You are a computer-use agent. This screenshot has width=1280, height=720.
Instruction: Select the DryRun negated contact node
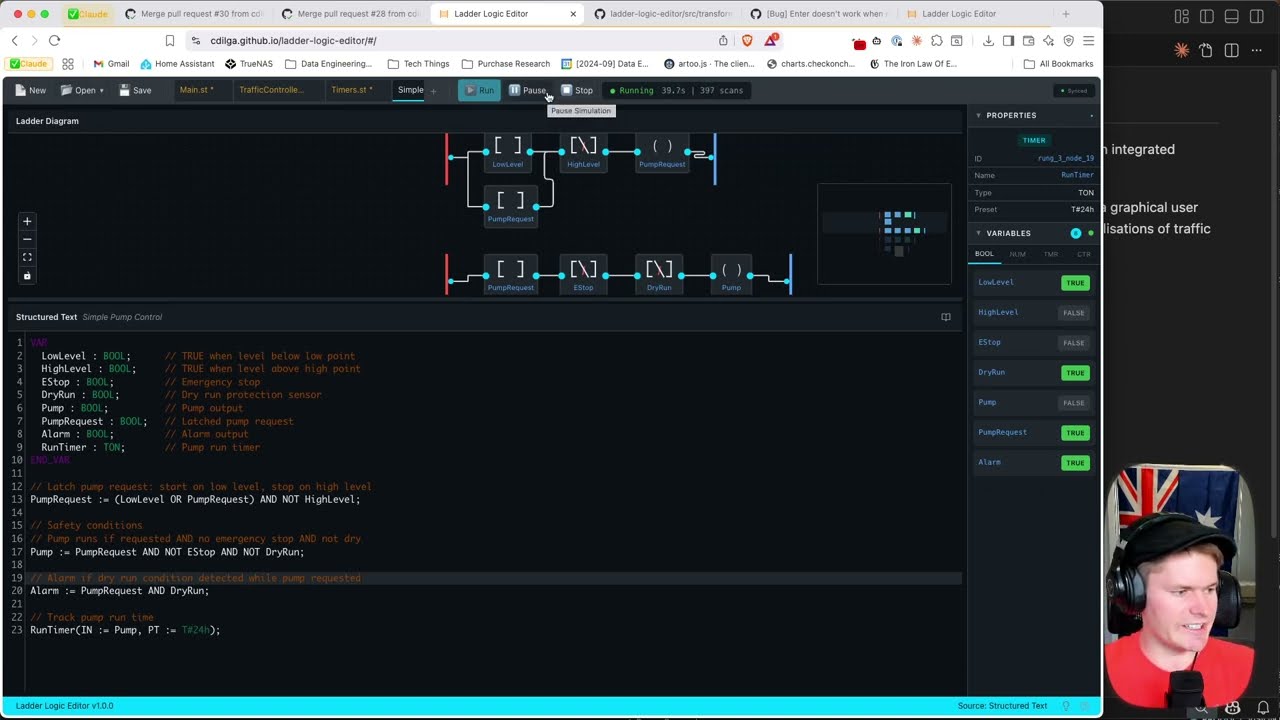click(x=659, y=274)
